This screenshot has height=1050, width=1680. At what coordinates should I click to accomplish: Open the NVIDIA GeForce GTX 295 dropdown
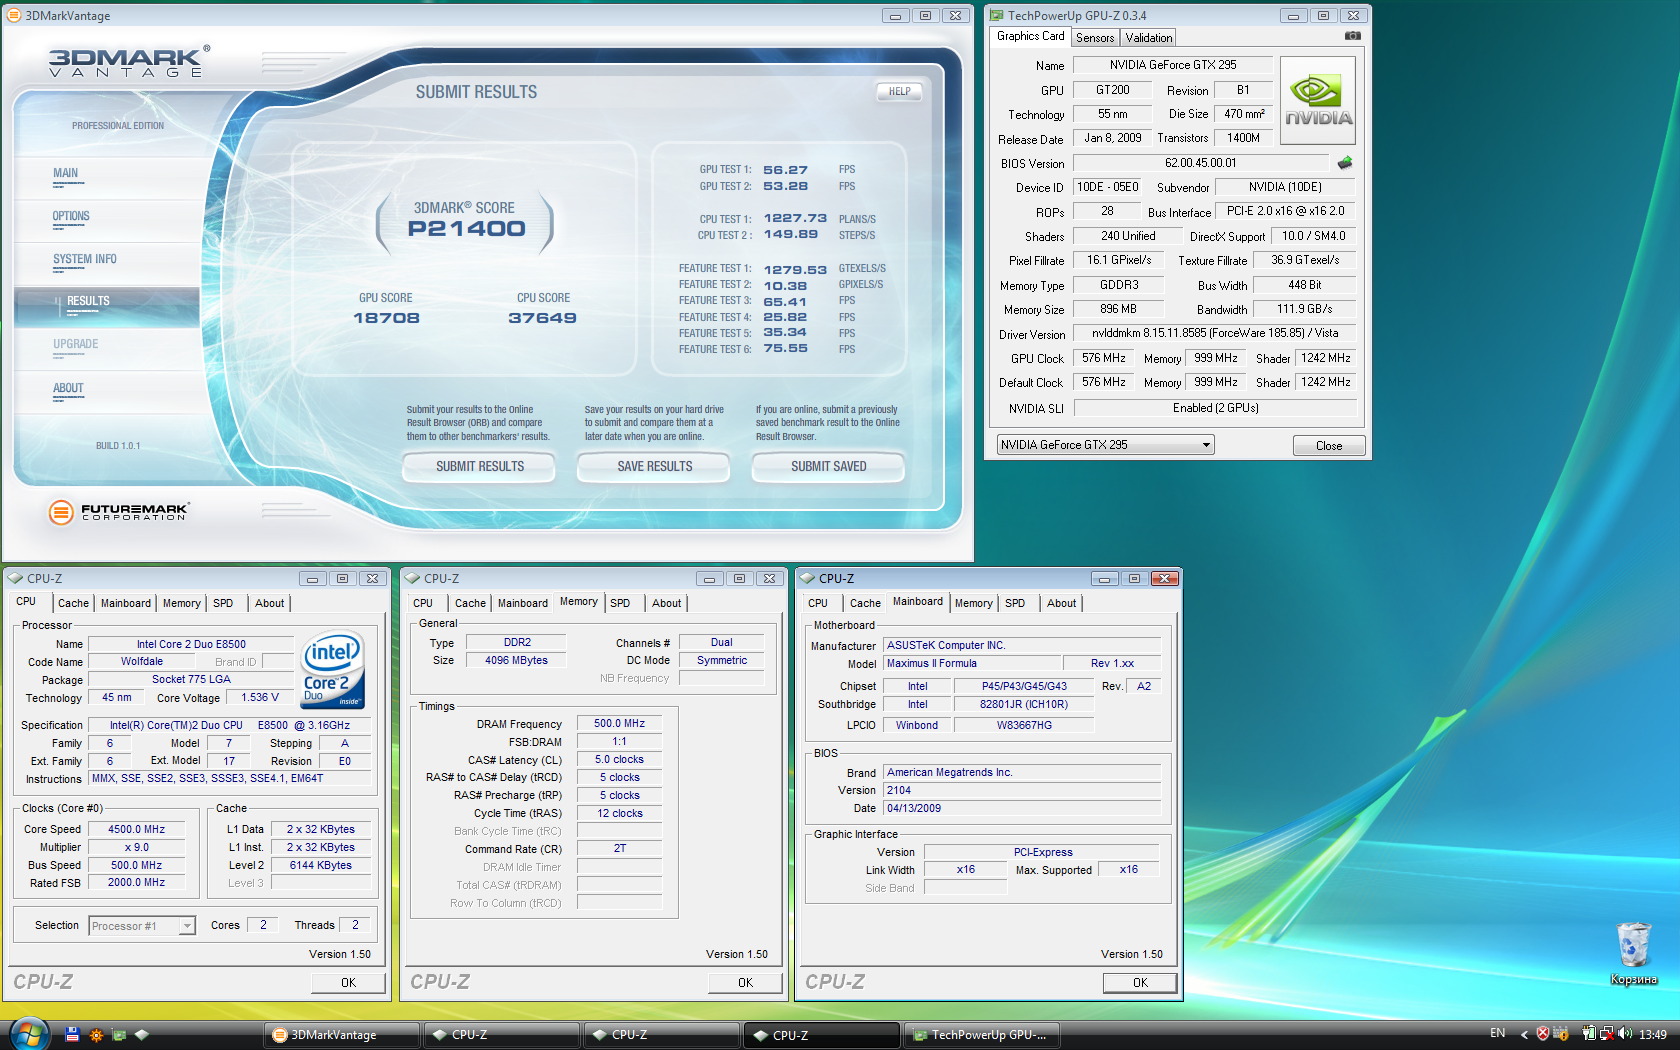click(1105, 445)
